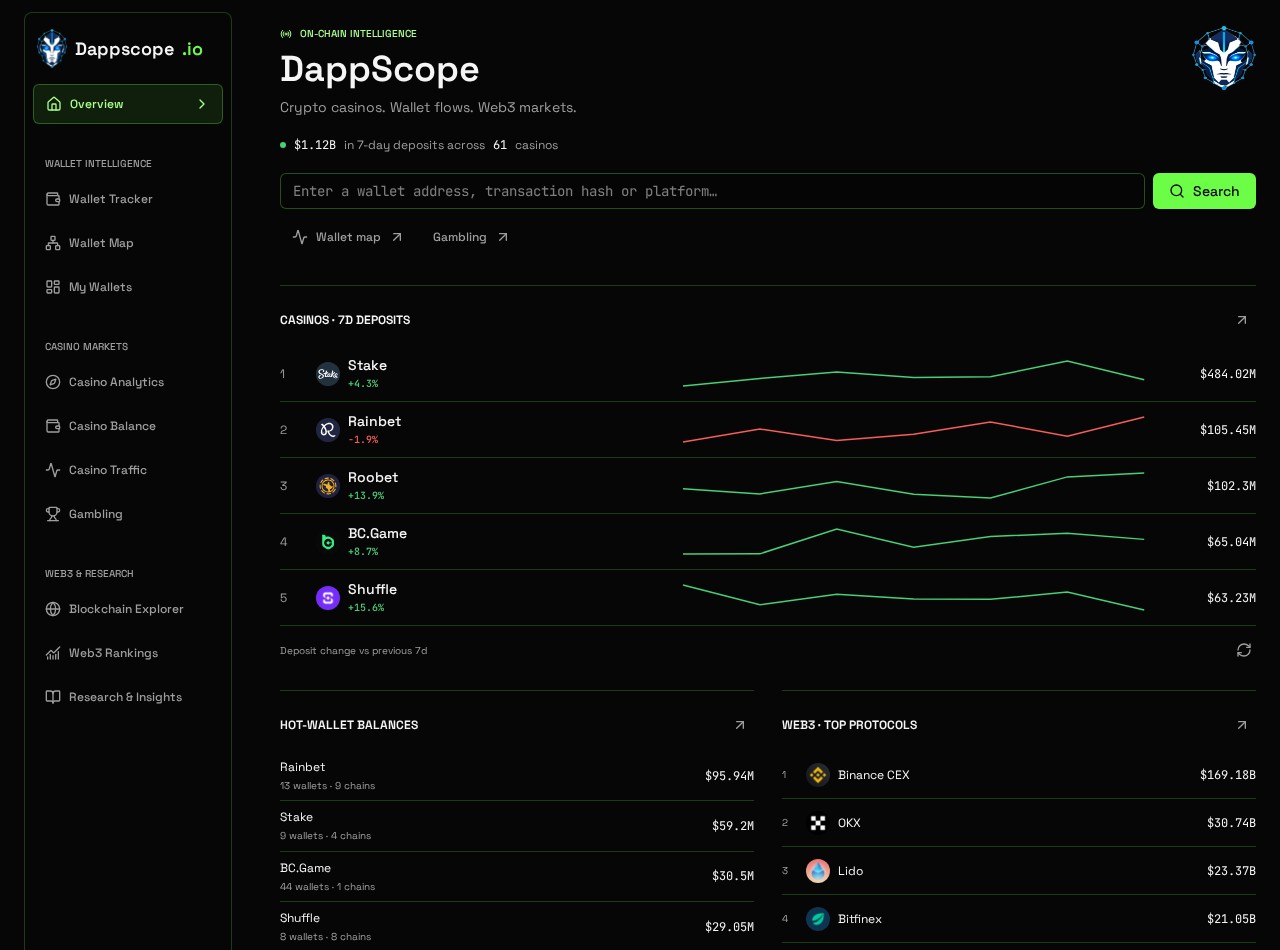Image resolution: width=1280 pixels, height=950 pixels.
Task: Open Casinos 7D Deposits arrow icon
Action: [1242, 320]
